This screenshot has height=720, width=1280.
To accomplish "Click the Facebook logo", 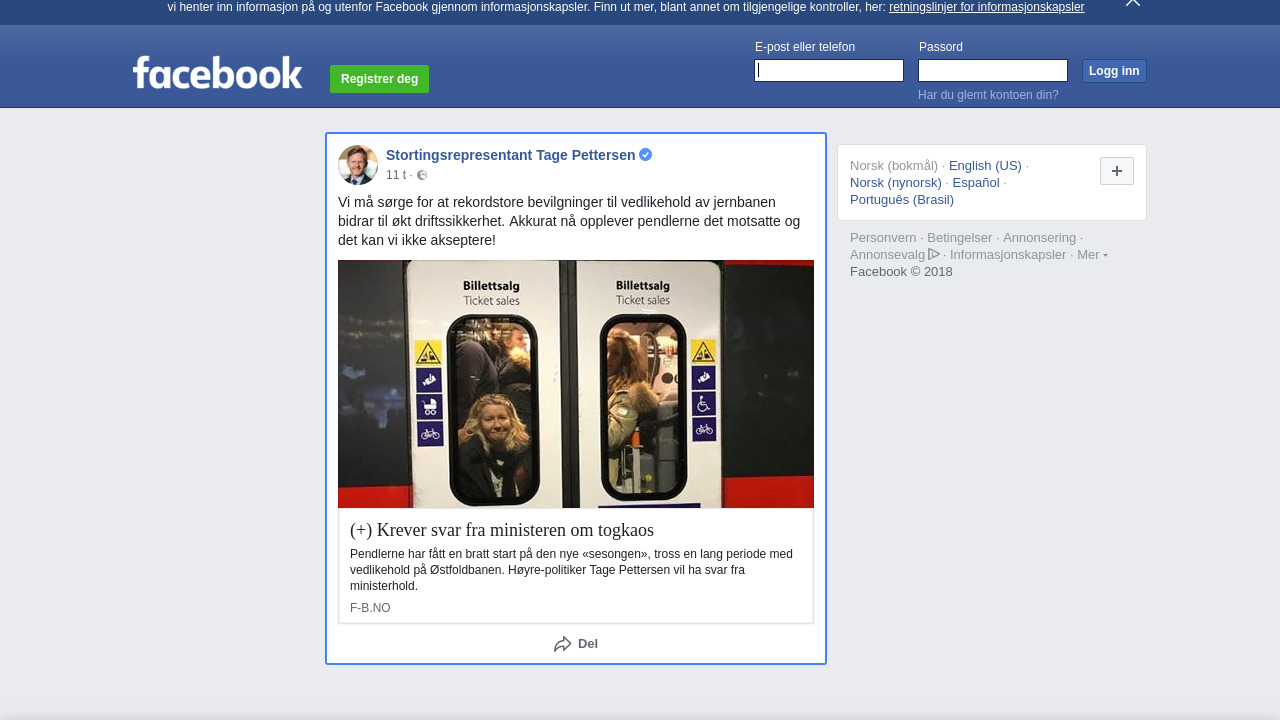I will click(217, 73).
